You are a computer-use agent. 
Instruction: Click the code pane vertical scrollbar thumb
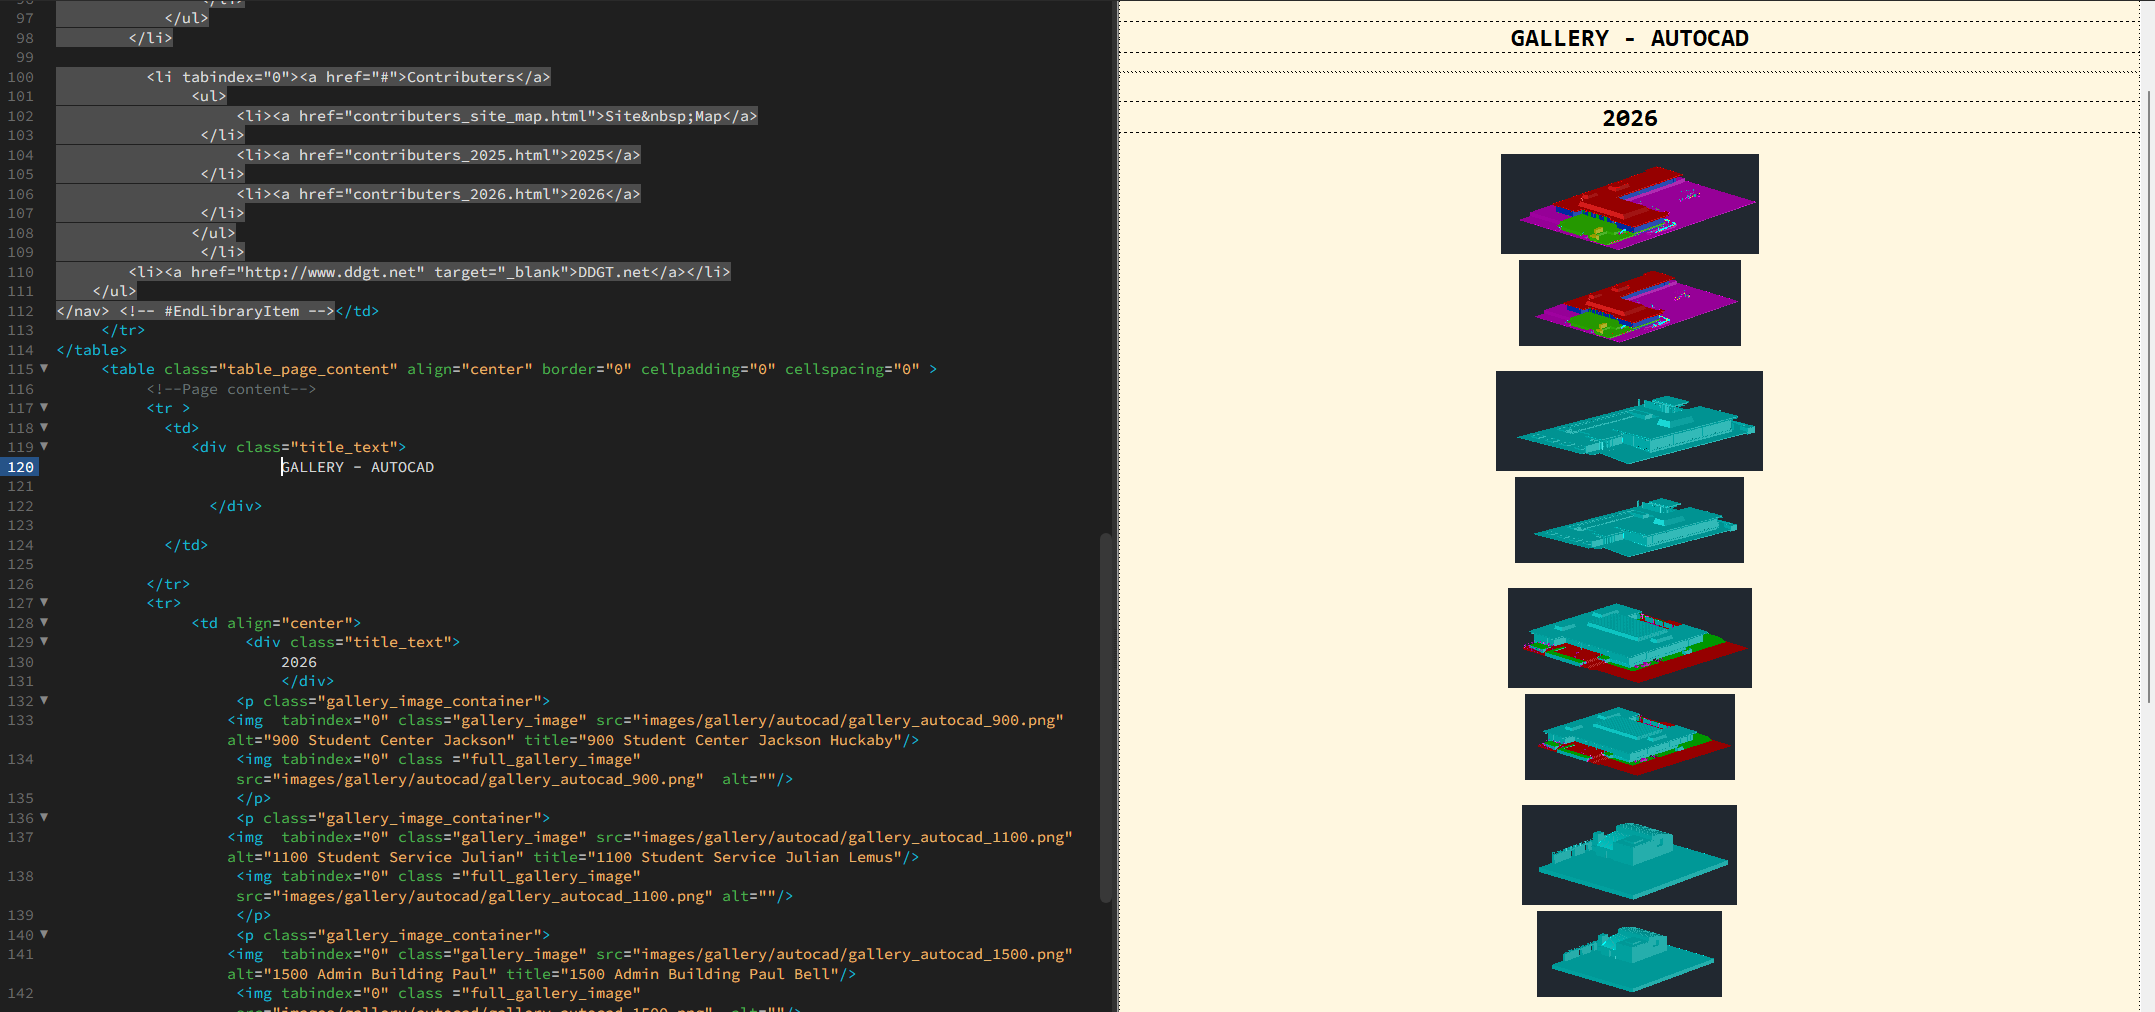pos(1105,718)
